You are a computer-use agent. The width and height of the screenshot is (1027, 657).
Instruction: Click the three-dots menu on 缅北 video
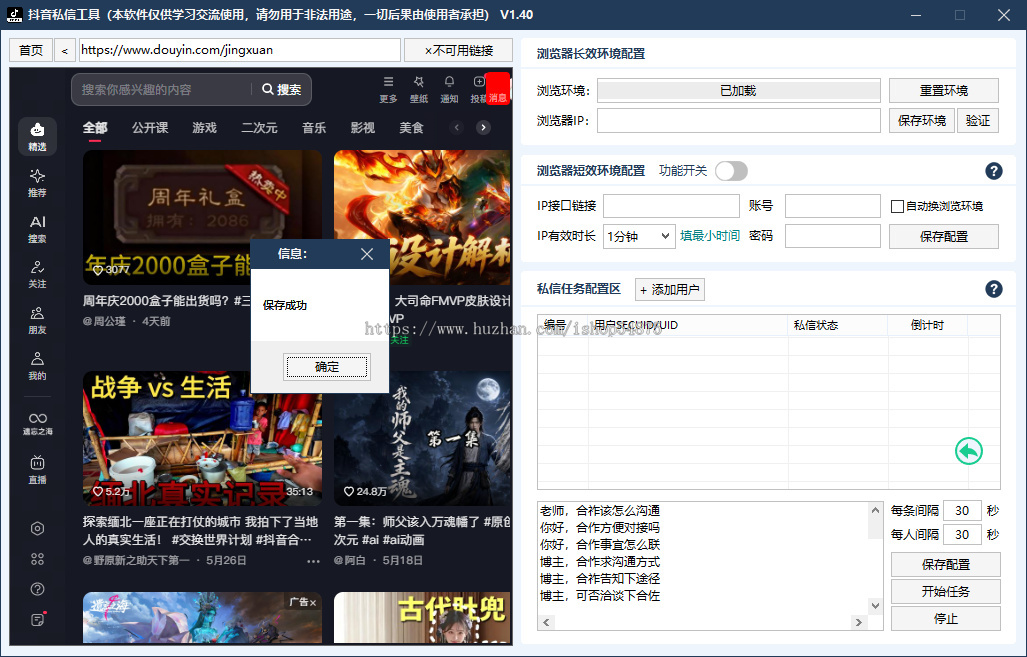pyautogui.click(x=313, y=561)
